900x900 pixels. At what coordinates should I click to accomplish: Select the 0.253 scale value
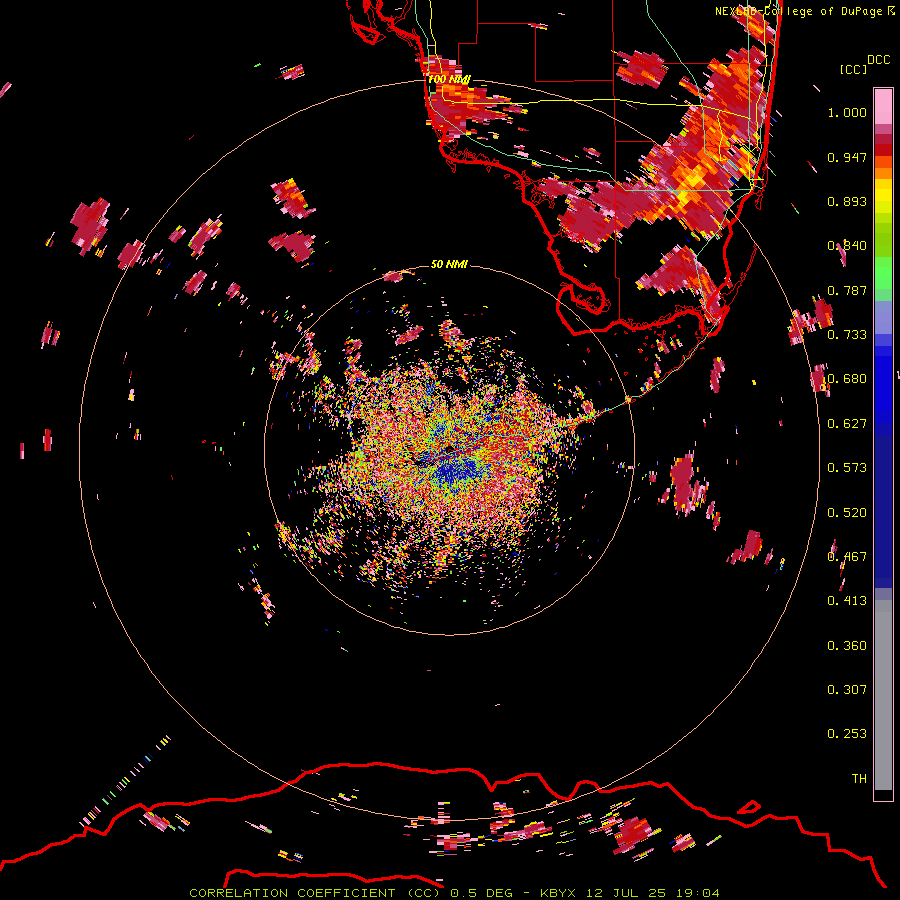pyautogui.click(x=847, y=734)
